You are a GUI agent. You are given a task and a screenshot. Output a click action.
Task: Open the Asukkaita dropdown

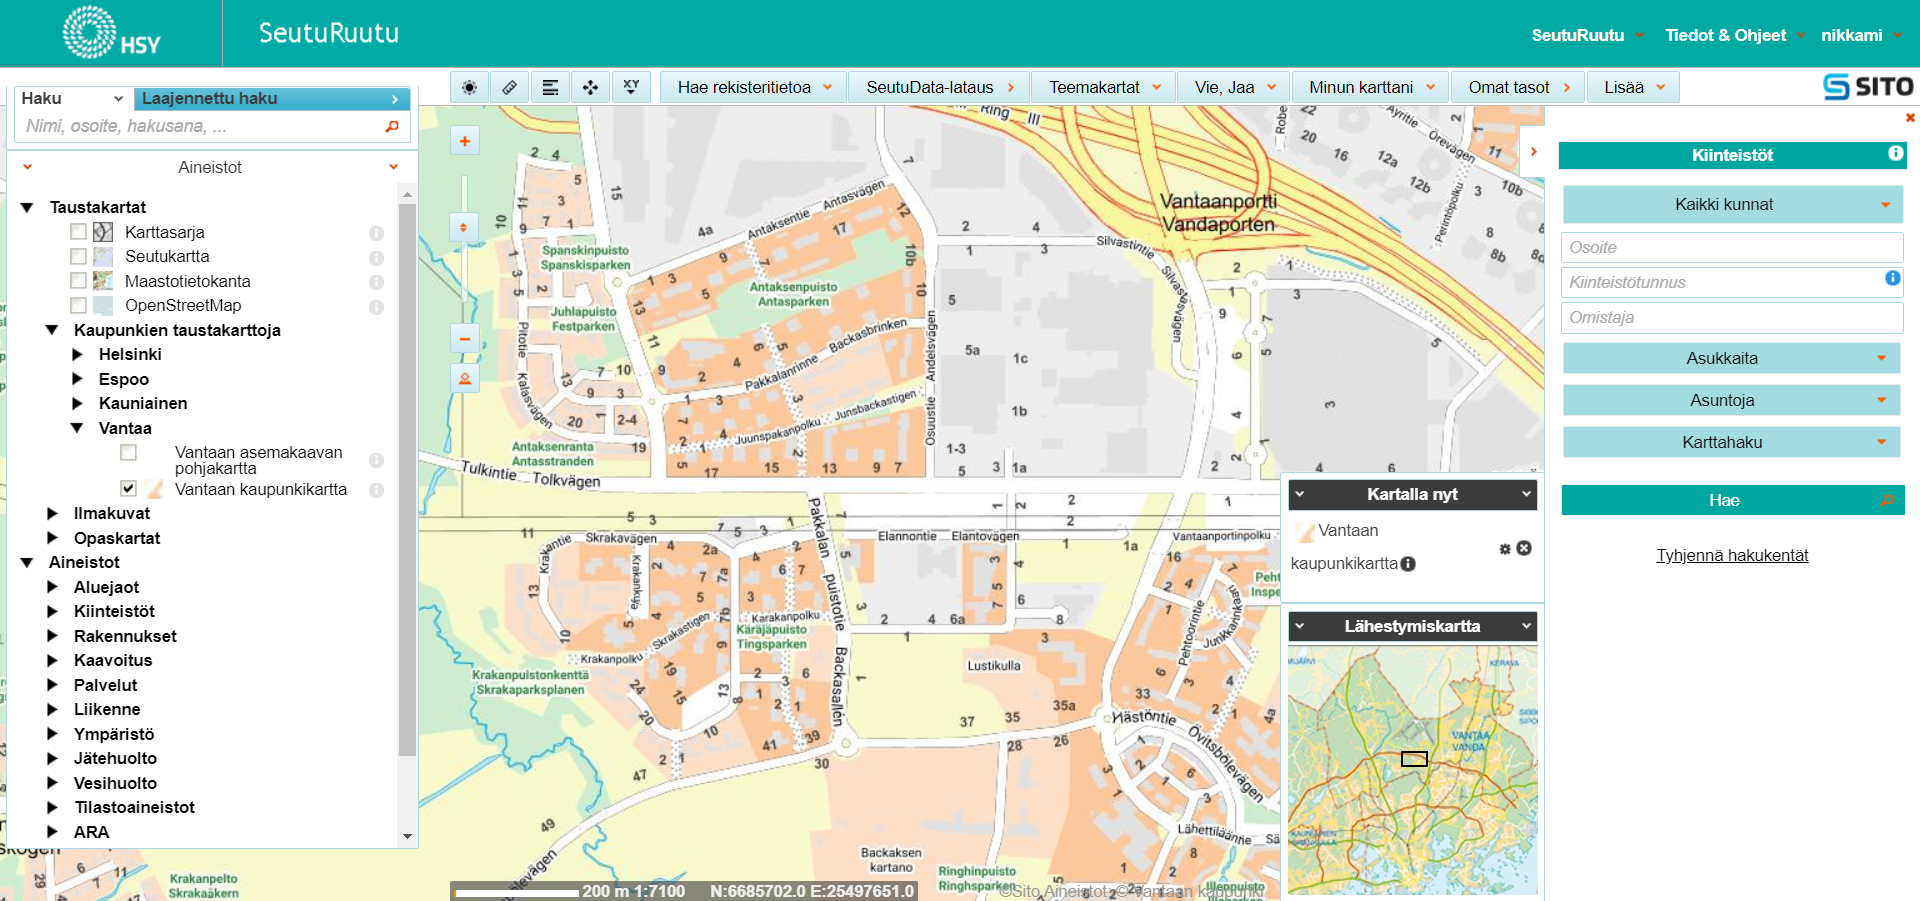(1731, 358)
